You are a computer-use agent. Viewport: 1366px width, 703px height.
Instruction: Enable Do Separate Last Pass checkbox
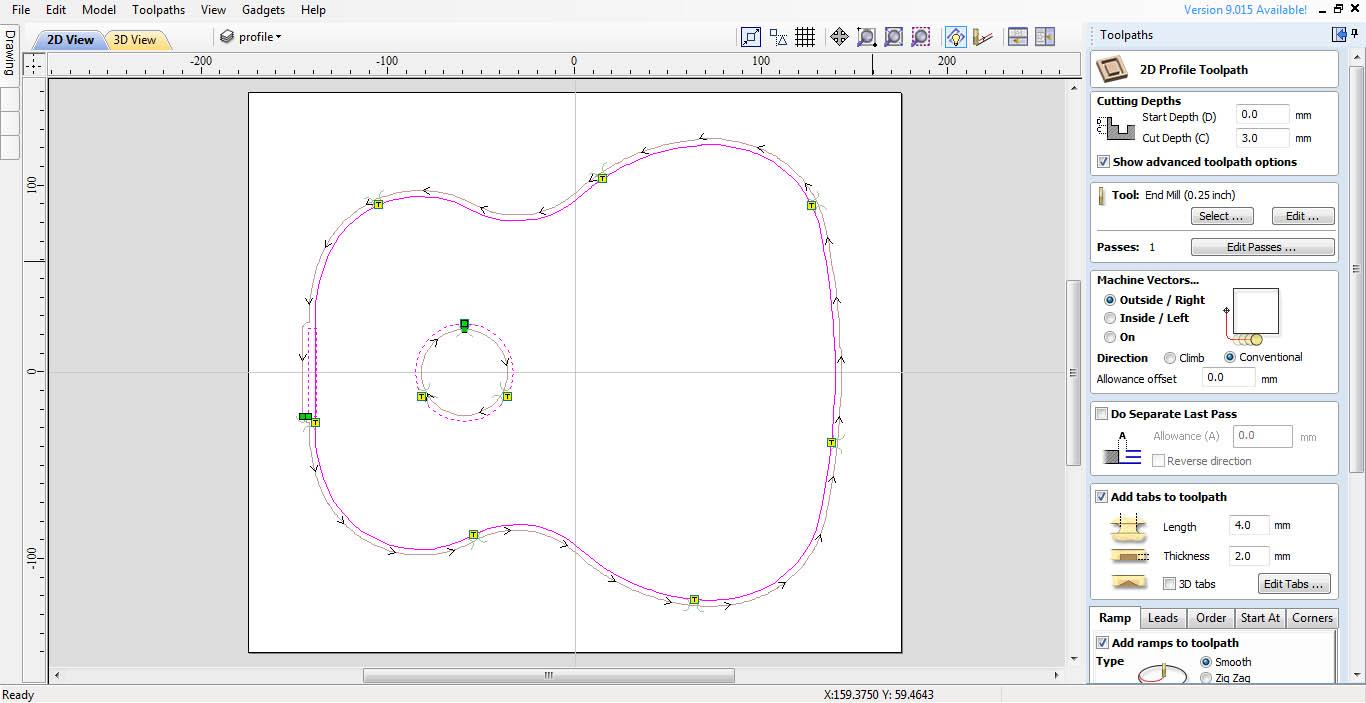point(1102,414)
